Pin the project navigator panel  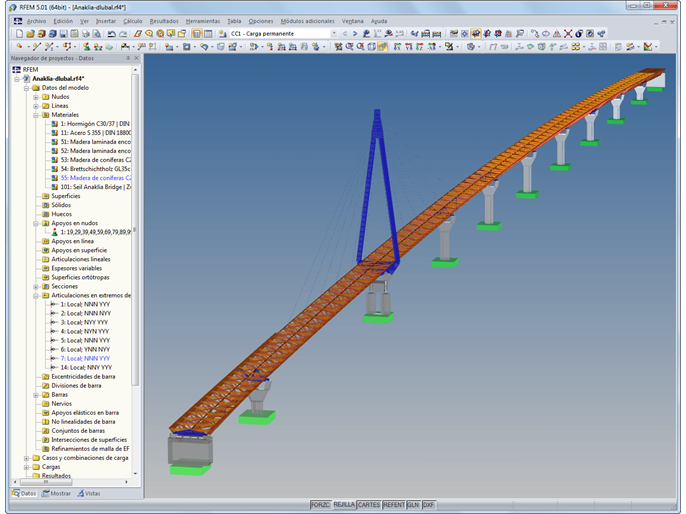[x=128, y=58]
